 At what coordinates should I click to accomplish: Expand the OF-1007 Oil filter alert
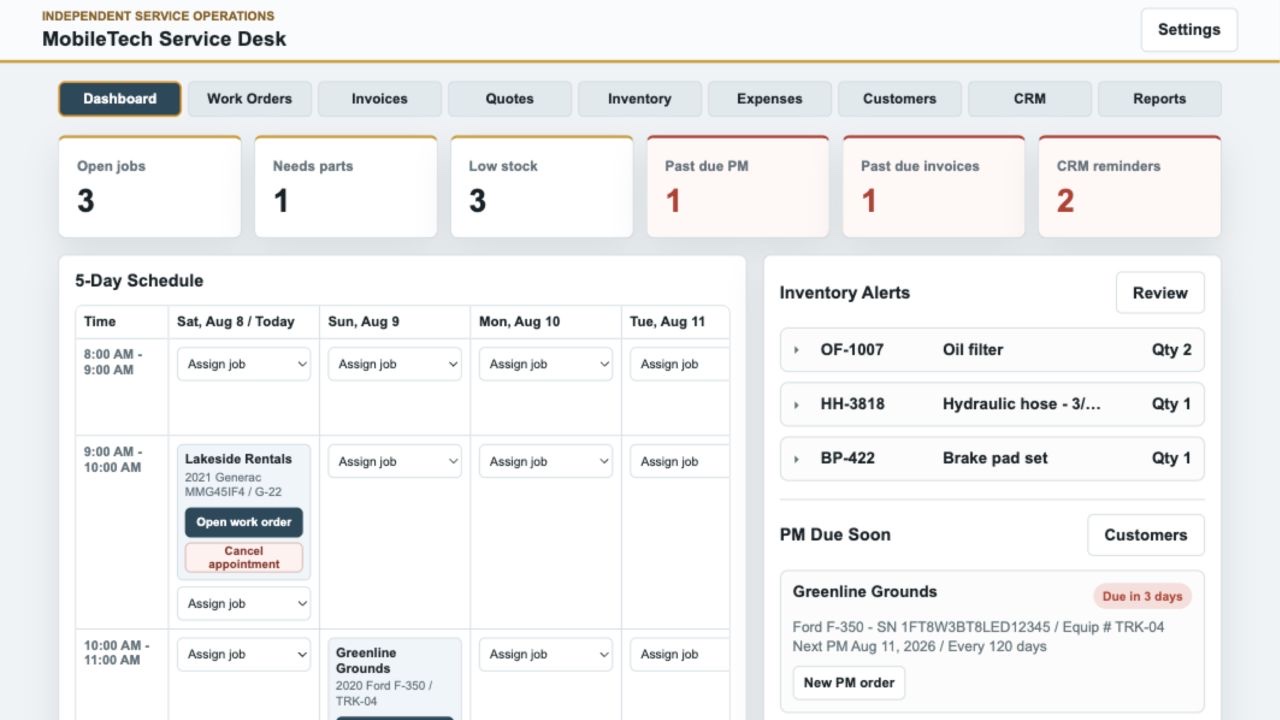(x=992, y=350)
